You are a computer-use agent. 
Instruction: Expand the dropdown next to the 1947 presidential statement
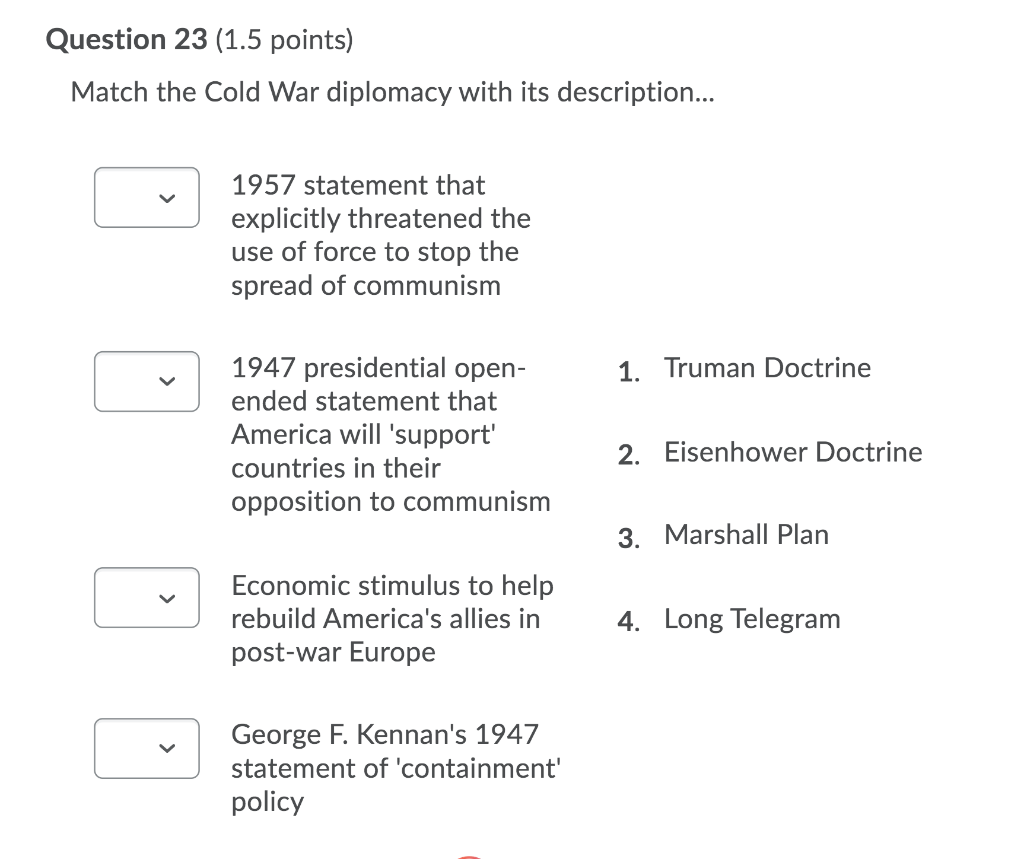pos(146,381)
